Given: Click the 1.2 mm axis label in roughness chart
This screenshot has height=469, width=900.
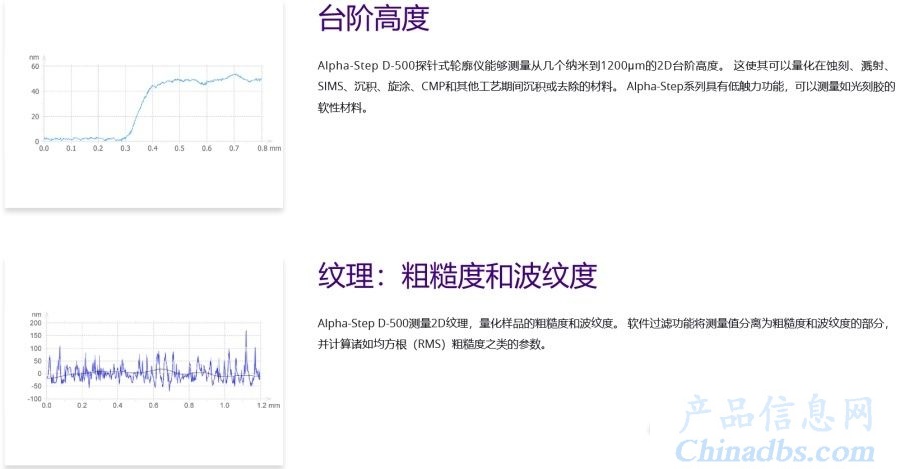Looking at the screenshot, I should [x=268, y=405].
